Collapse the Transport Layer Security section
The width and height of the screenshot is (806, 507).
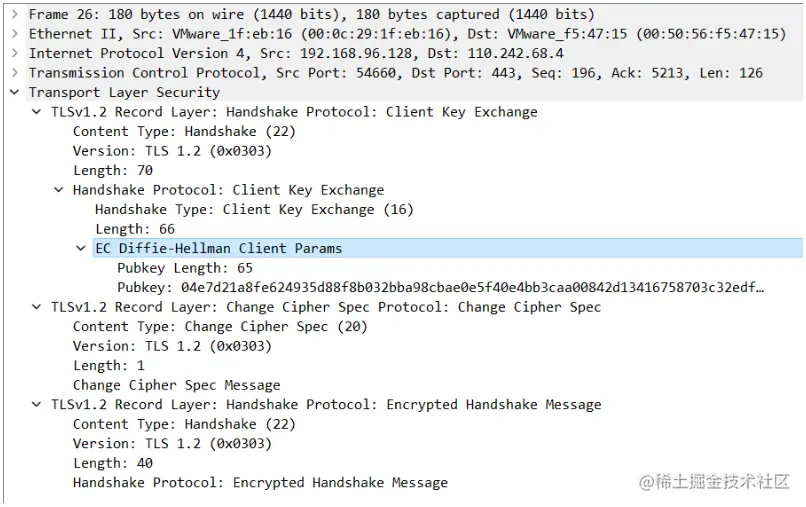click(14, 92)
